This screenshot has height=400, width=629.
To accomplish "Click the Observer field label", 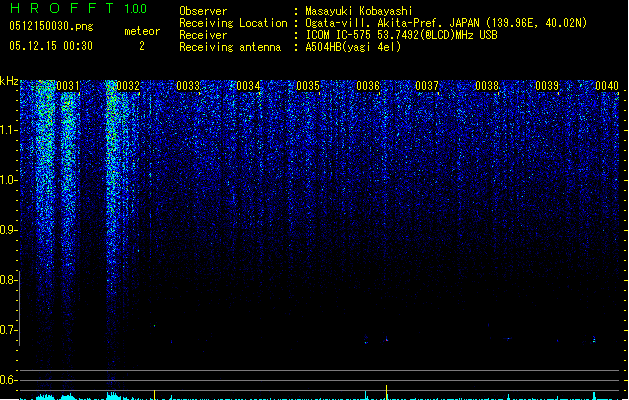I will tap(203, 11).
